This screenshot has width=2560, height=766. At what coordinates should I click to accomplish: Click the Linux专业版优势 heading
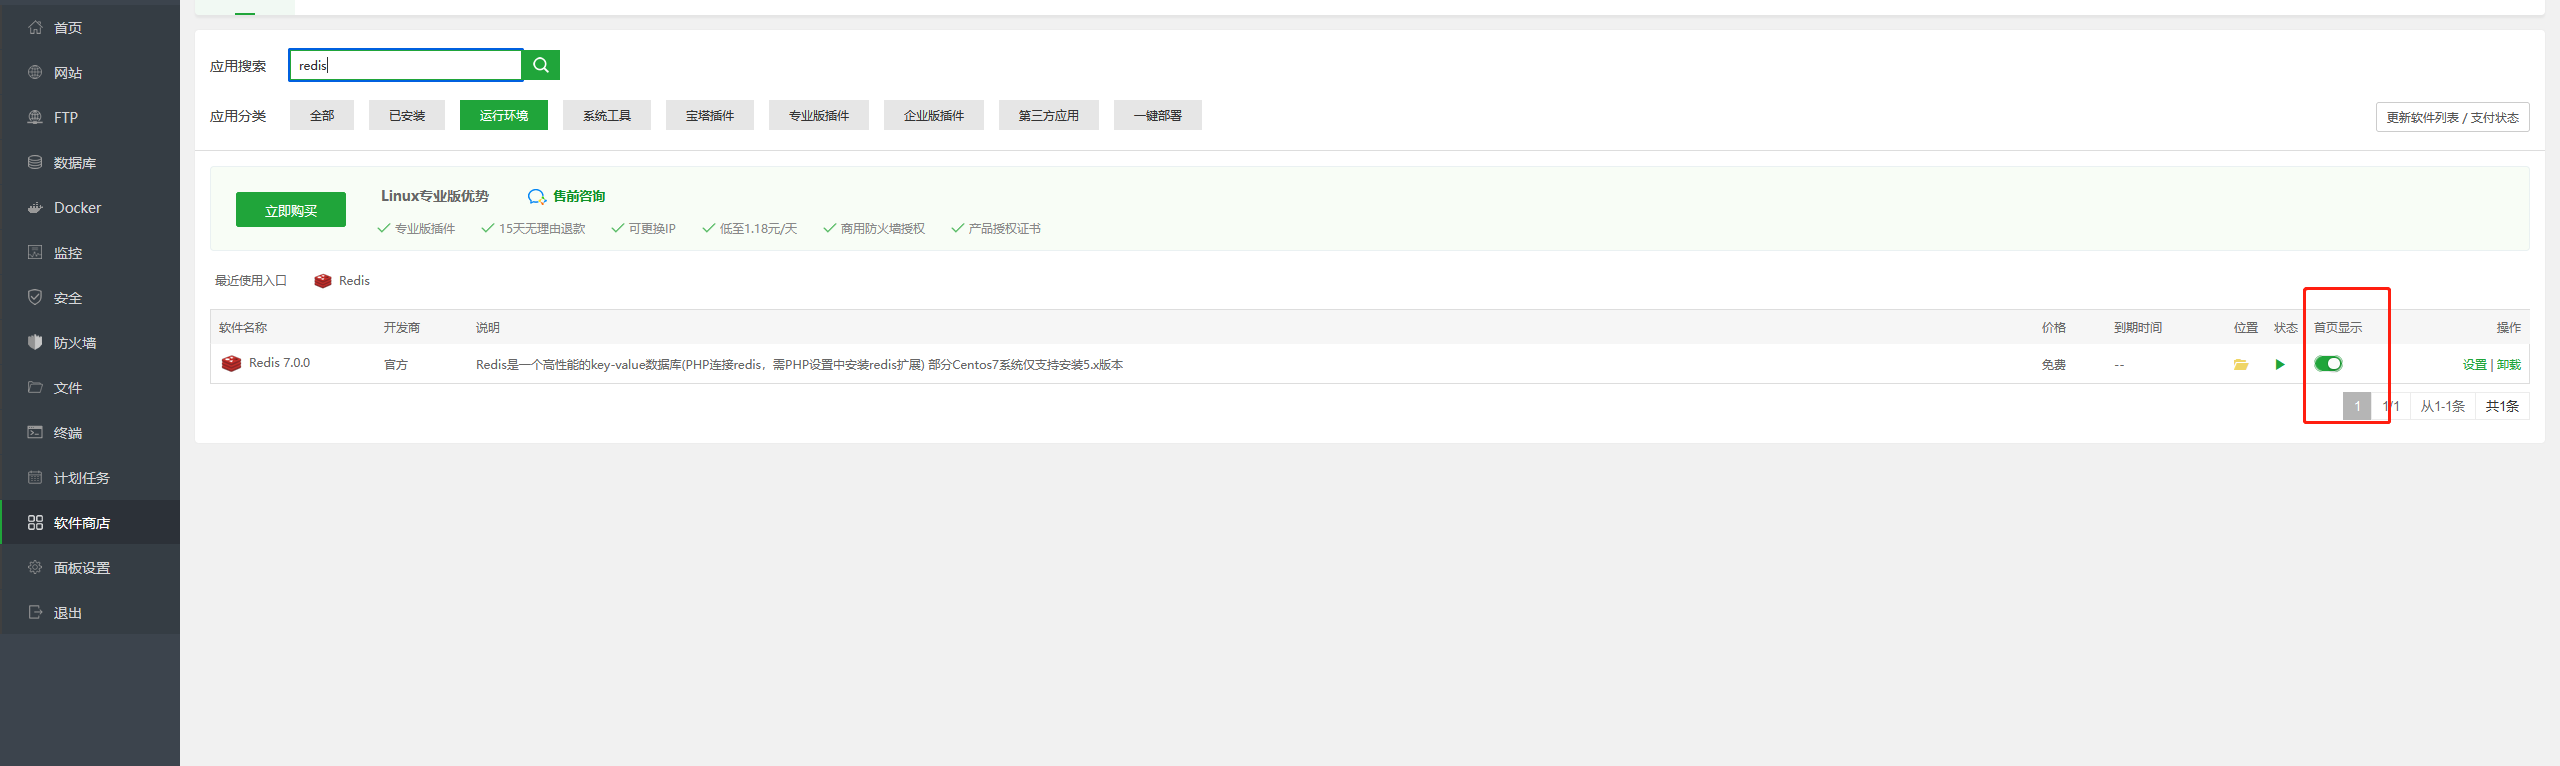pyautogui.click(x=435, y=196)
